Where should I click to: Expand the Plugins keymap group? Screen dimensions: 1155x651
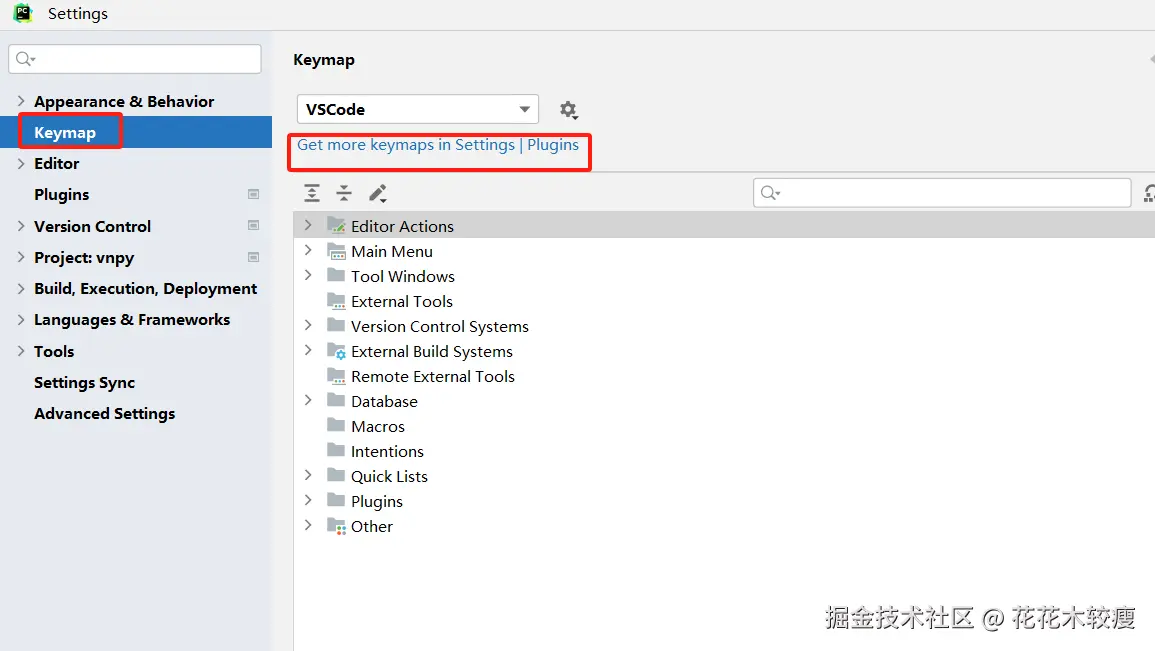308,501
